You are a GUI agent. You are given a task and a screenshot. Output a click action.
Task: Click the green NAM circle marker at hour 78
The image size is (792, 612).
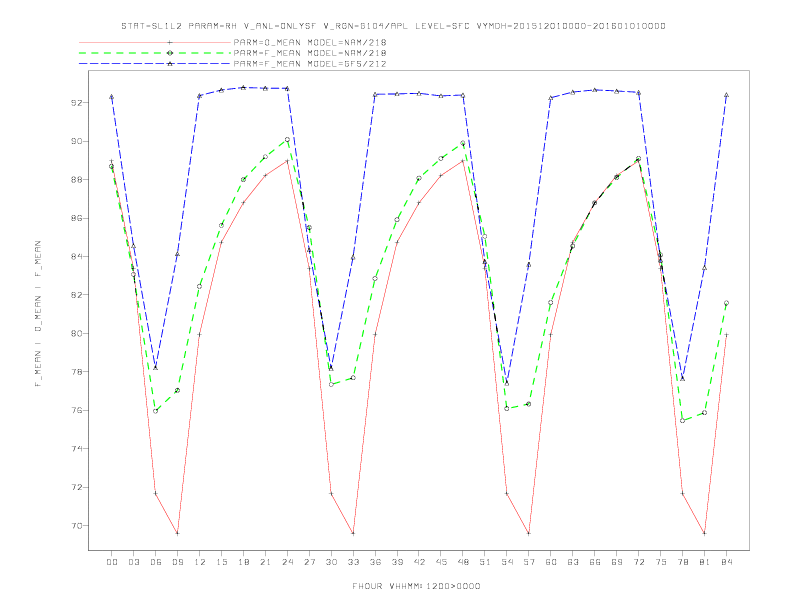[682, 421]
